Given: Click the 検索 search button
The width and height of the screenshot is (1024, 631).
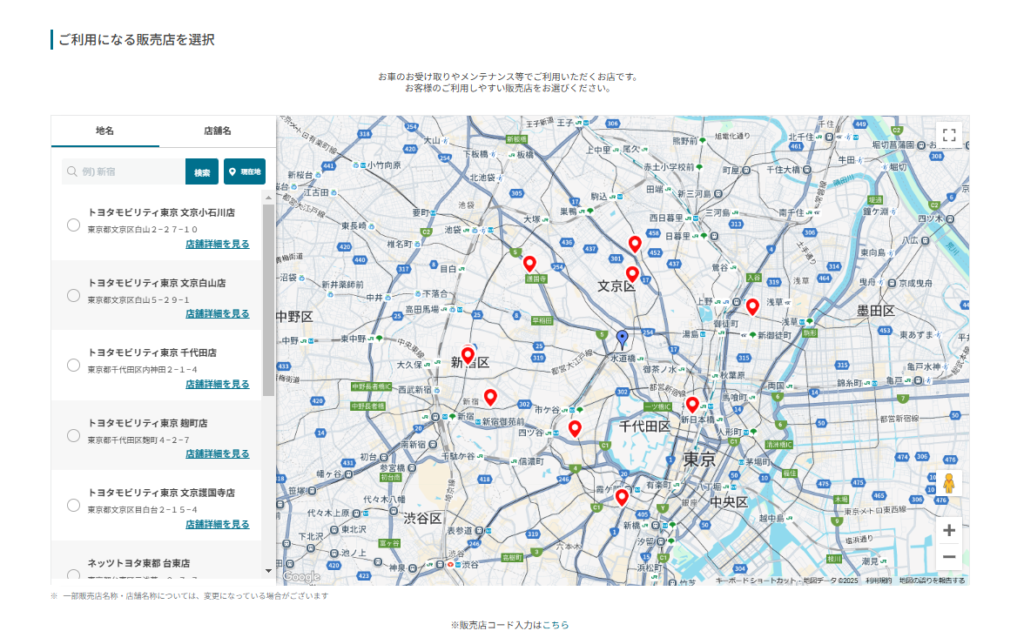Looking at the screenshot, I should click(202, 172).
